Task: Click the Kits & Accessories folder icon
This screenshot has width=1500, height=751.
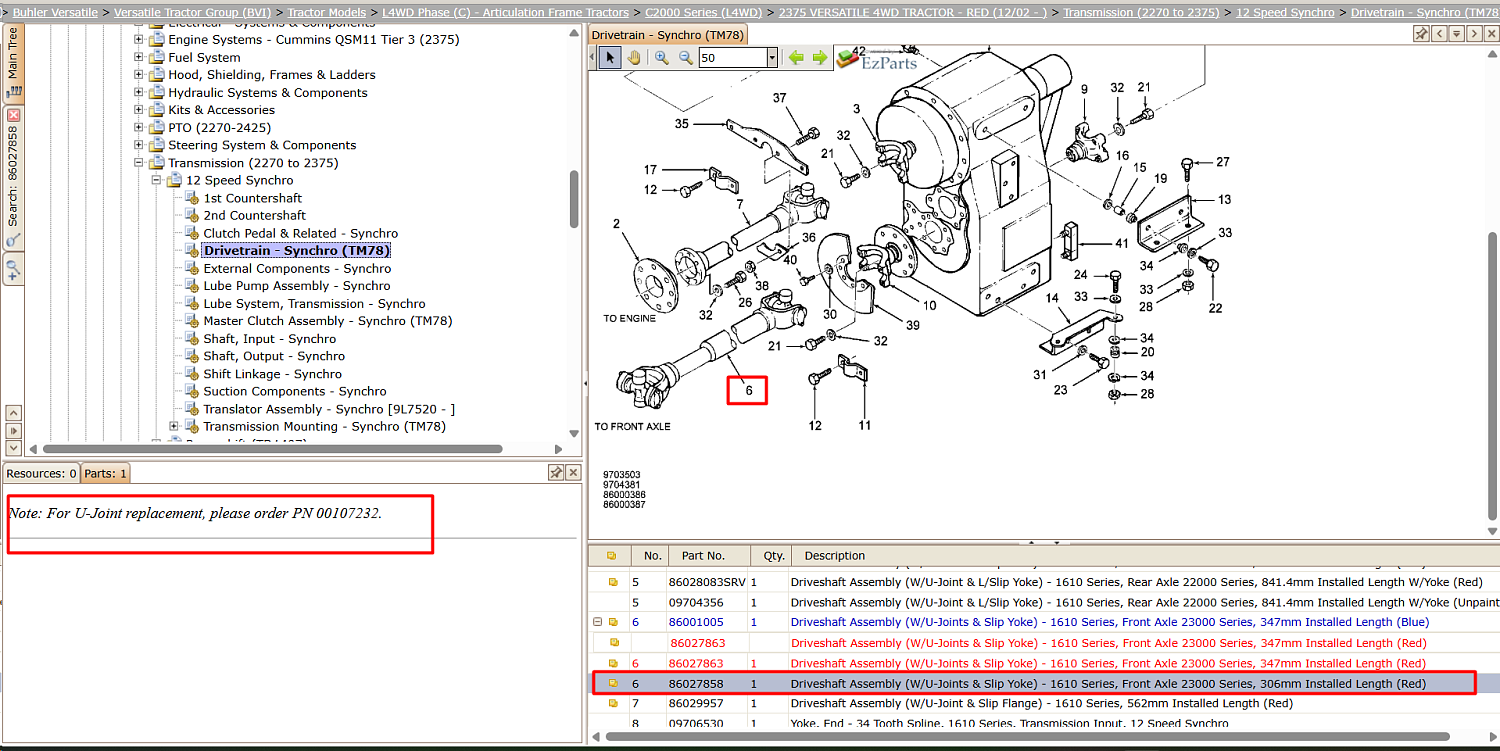Action: tap(157, 110)
